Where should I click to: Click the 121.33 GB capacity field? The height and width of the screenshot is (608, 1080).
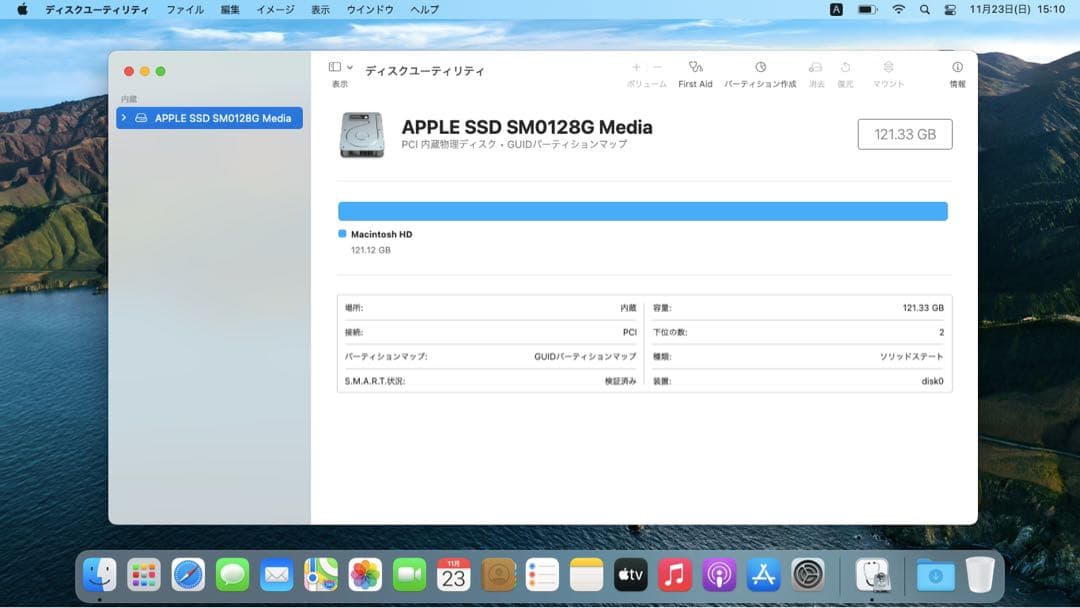click(905, 133)
